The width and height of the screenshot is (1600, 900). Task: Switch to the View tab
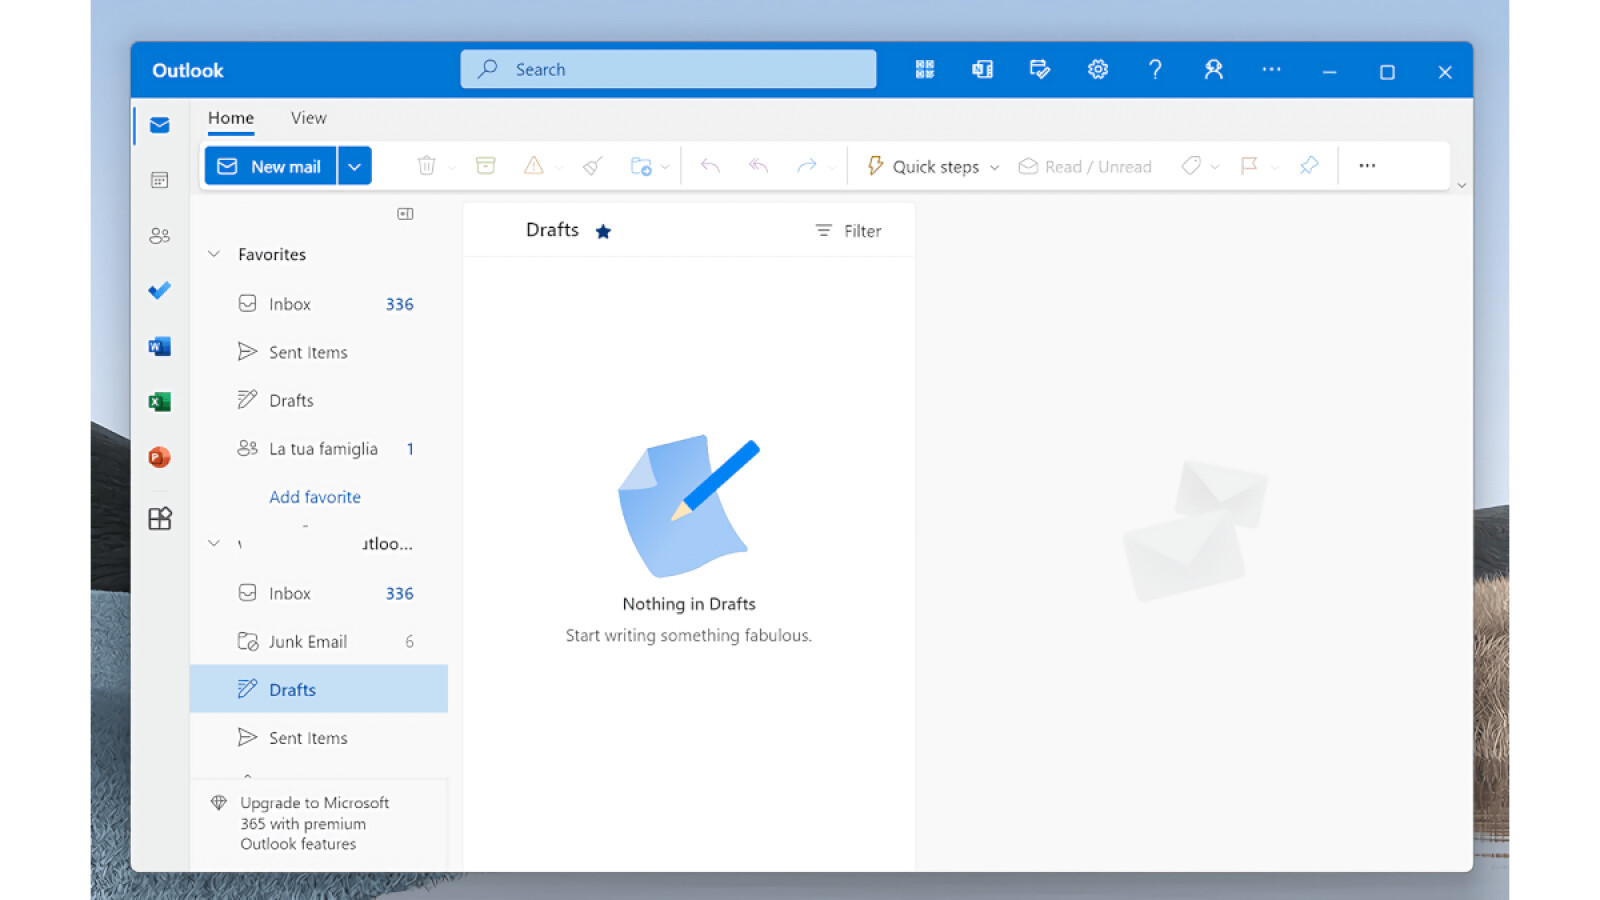tap(307, 117)
